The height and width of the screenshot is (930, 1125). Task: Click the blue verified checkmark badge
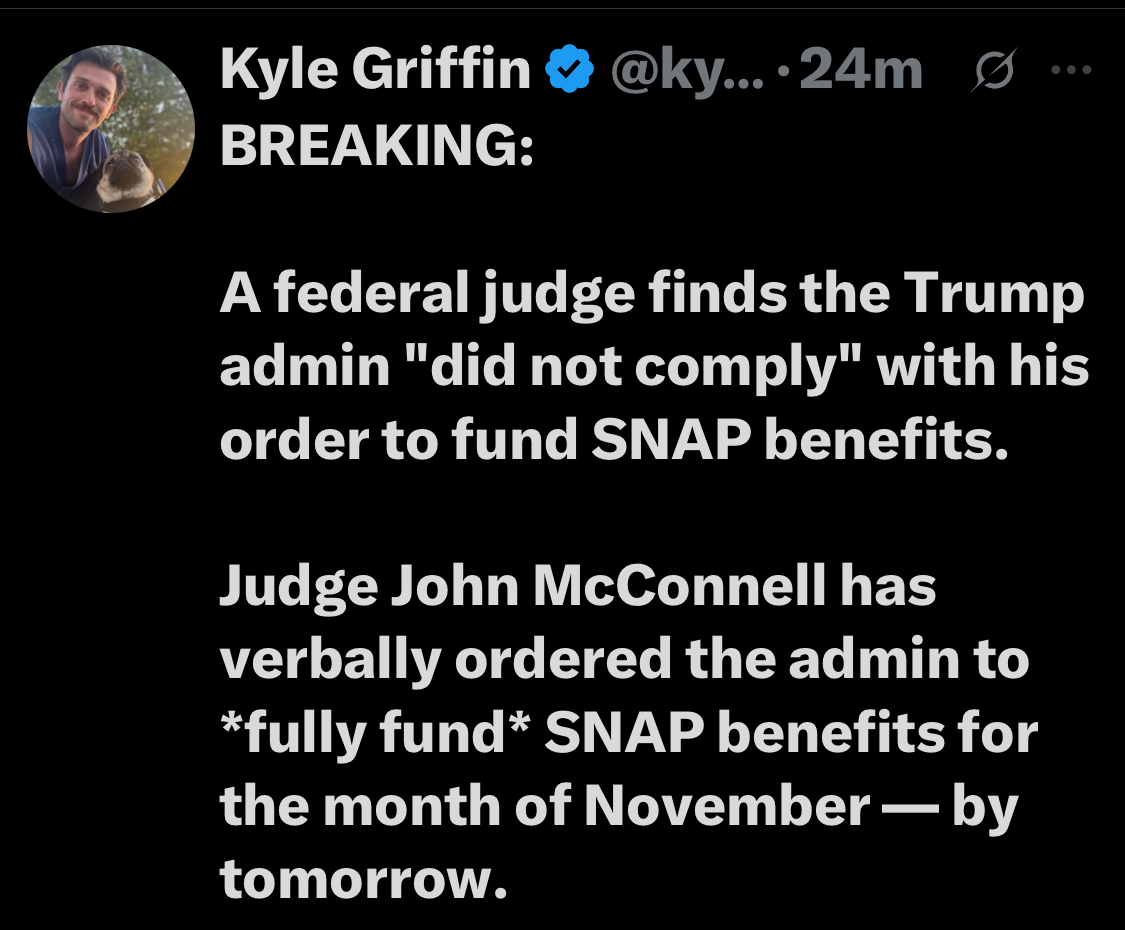tap(568, 70)
